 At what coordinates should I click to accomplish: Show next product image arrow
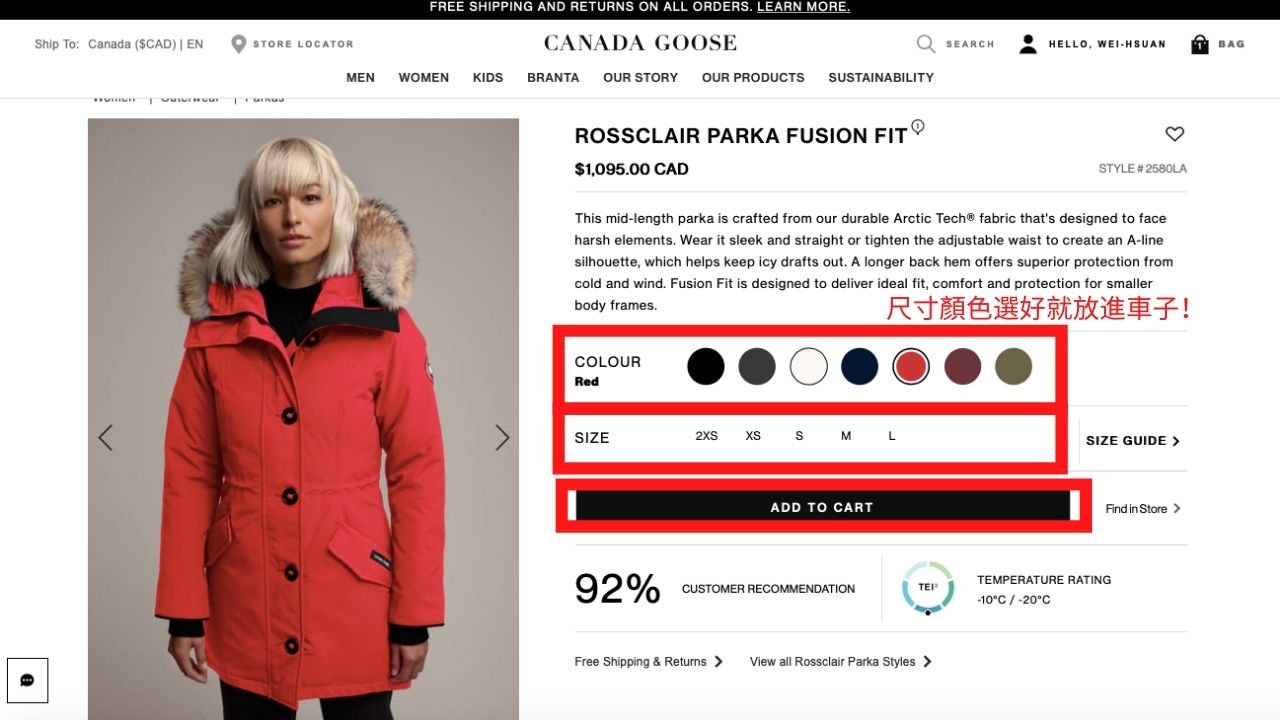[x=502, y=437]
